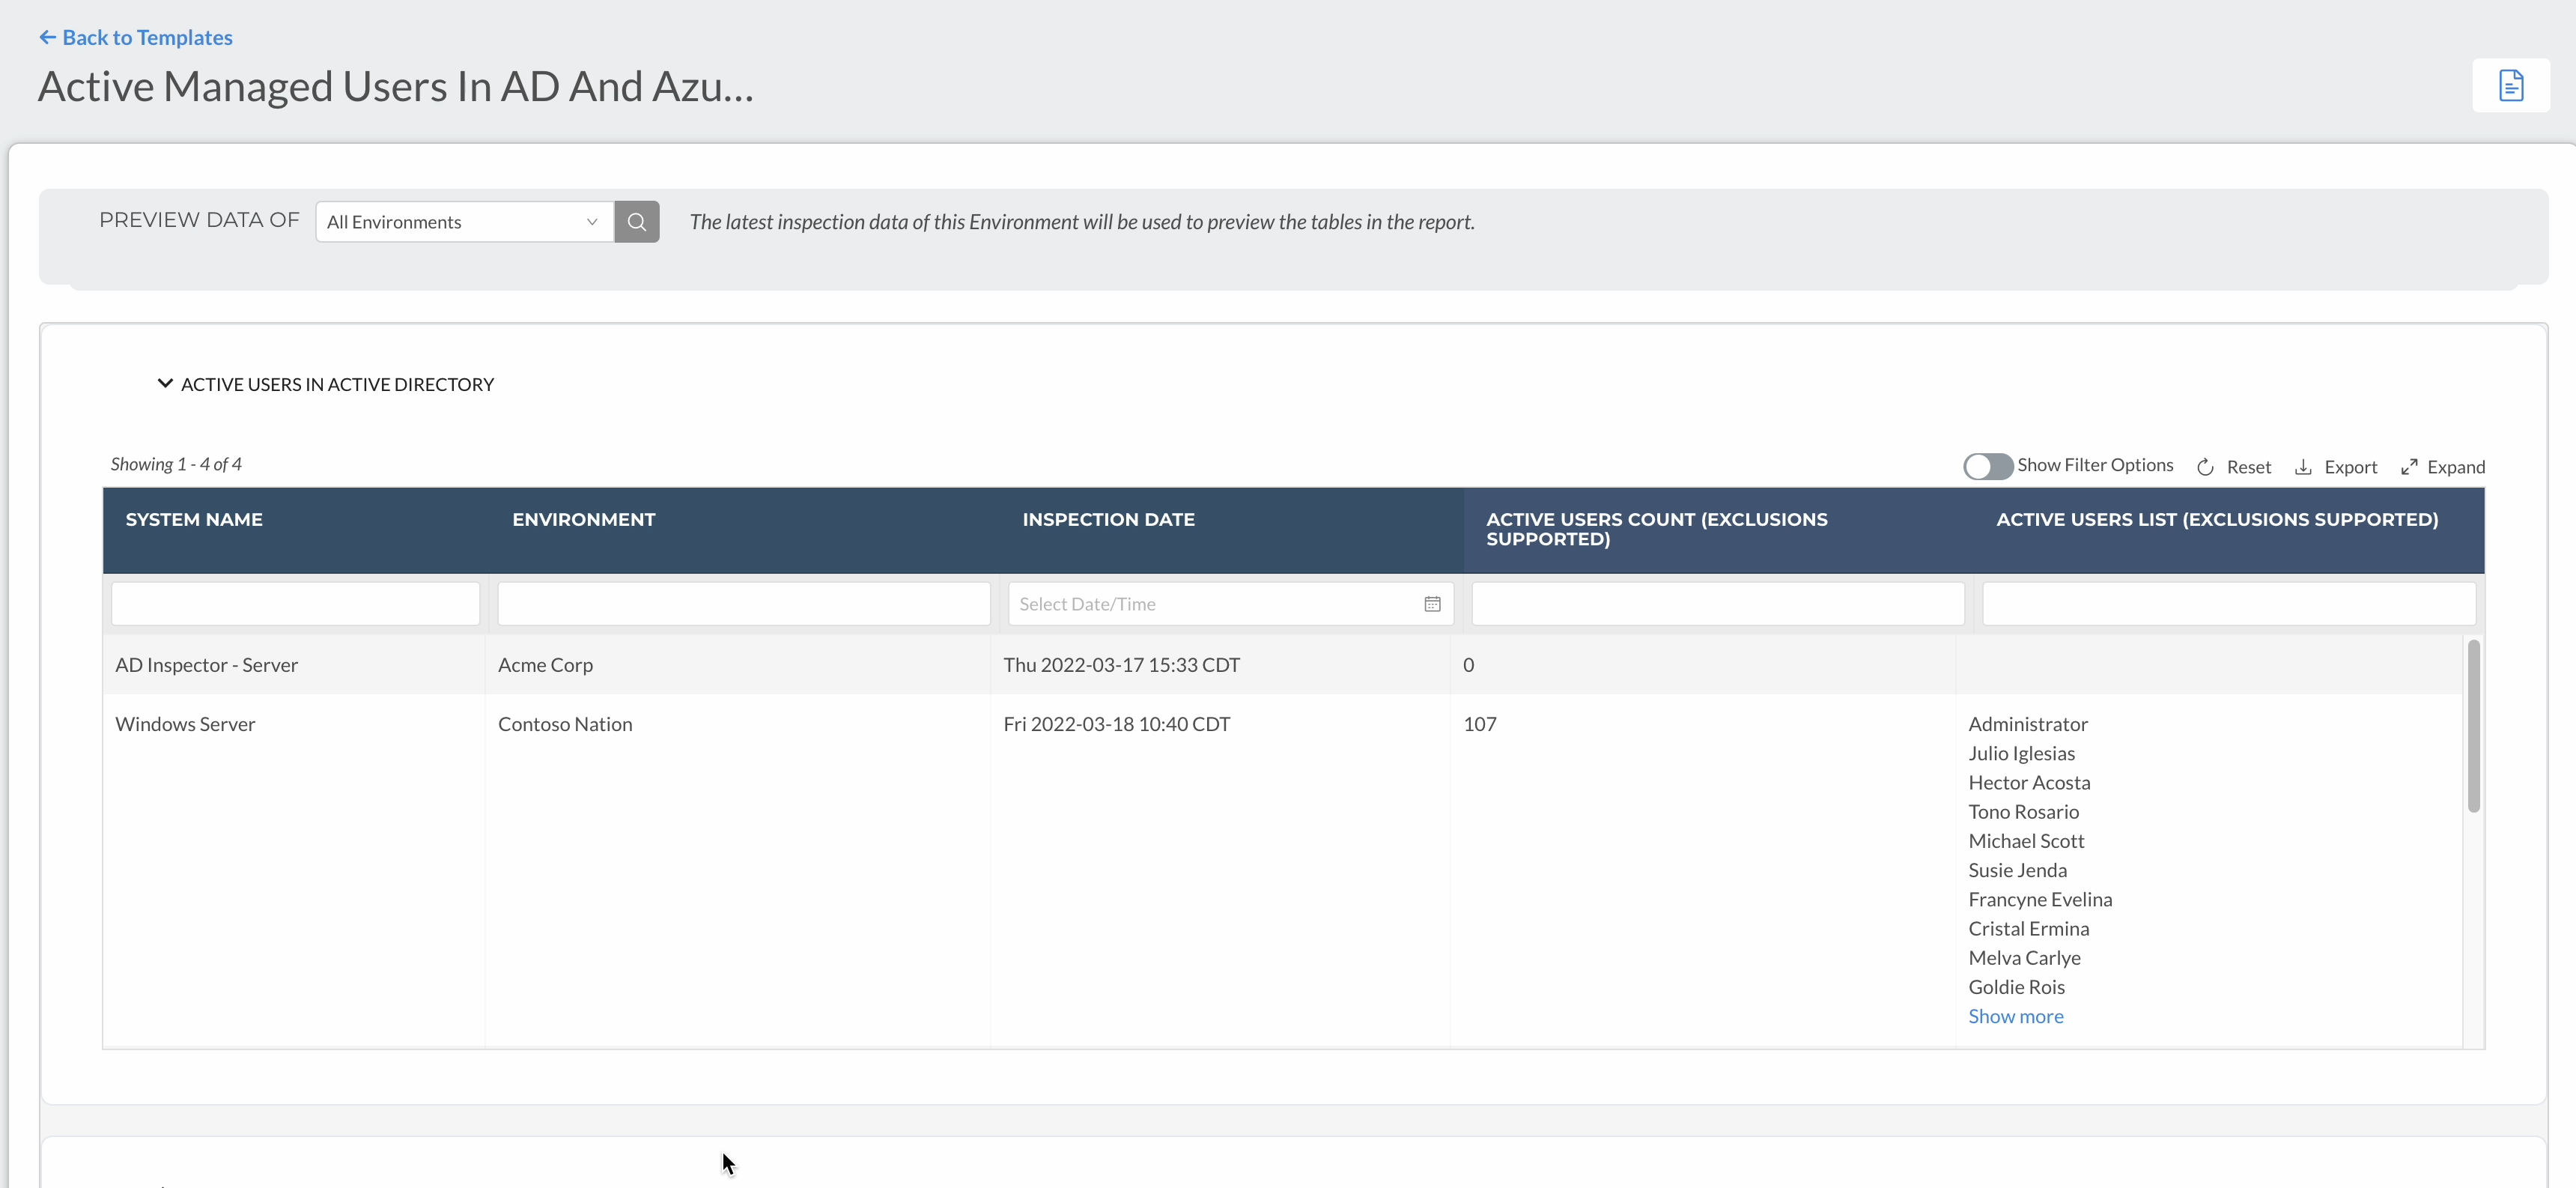Open the All Environments dropdown
The image size is (2576, 1188).
tap(464, 222)
